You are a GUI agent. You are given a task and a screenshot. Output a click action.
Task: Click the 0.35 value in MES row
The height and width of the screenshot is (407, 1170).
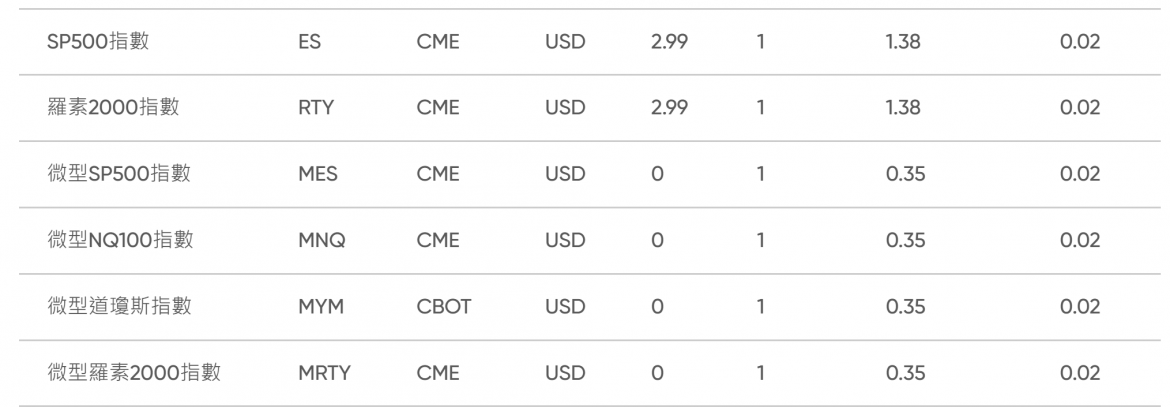coord(905,175)
